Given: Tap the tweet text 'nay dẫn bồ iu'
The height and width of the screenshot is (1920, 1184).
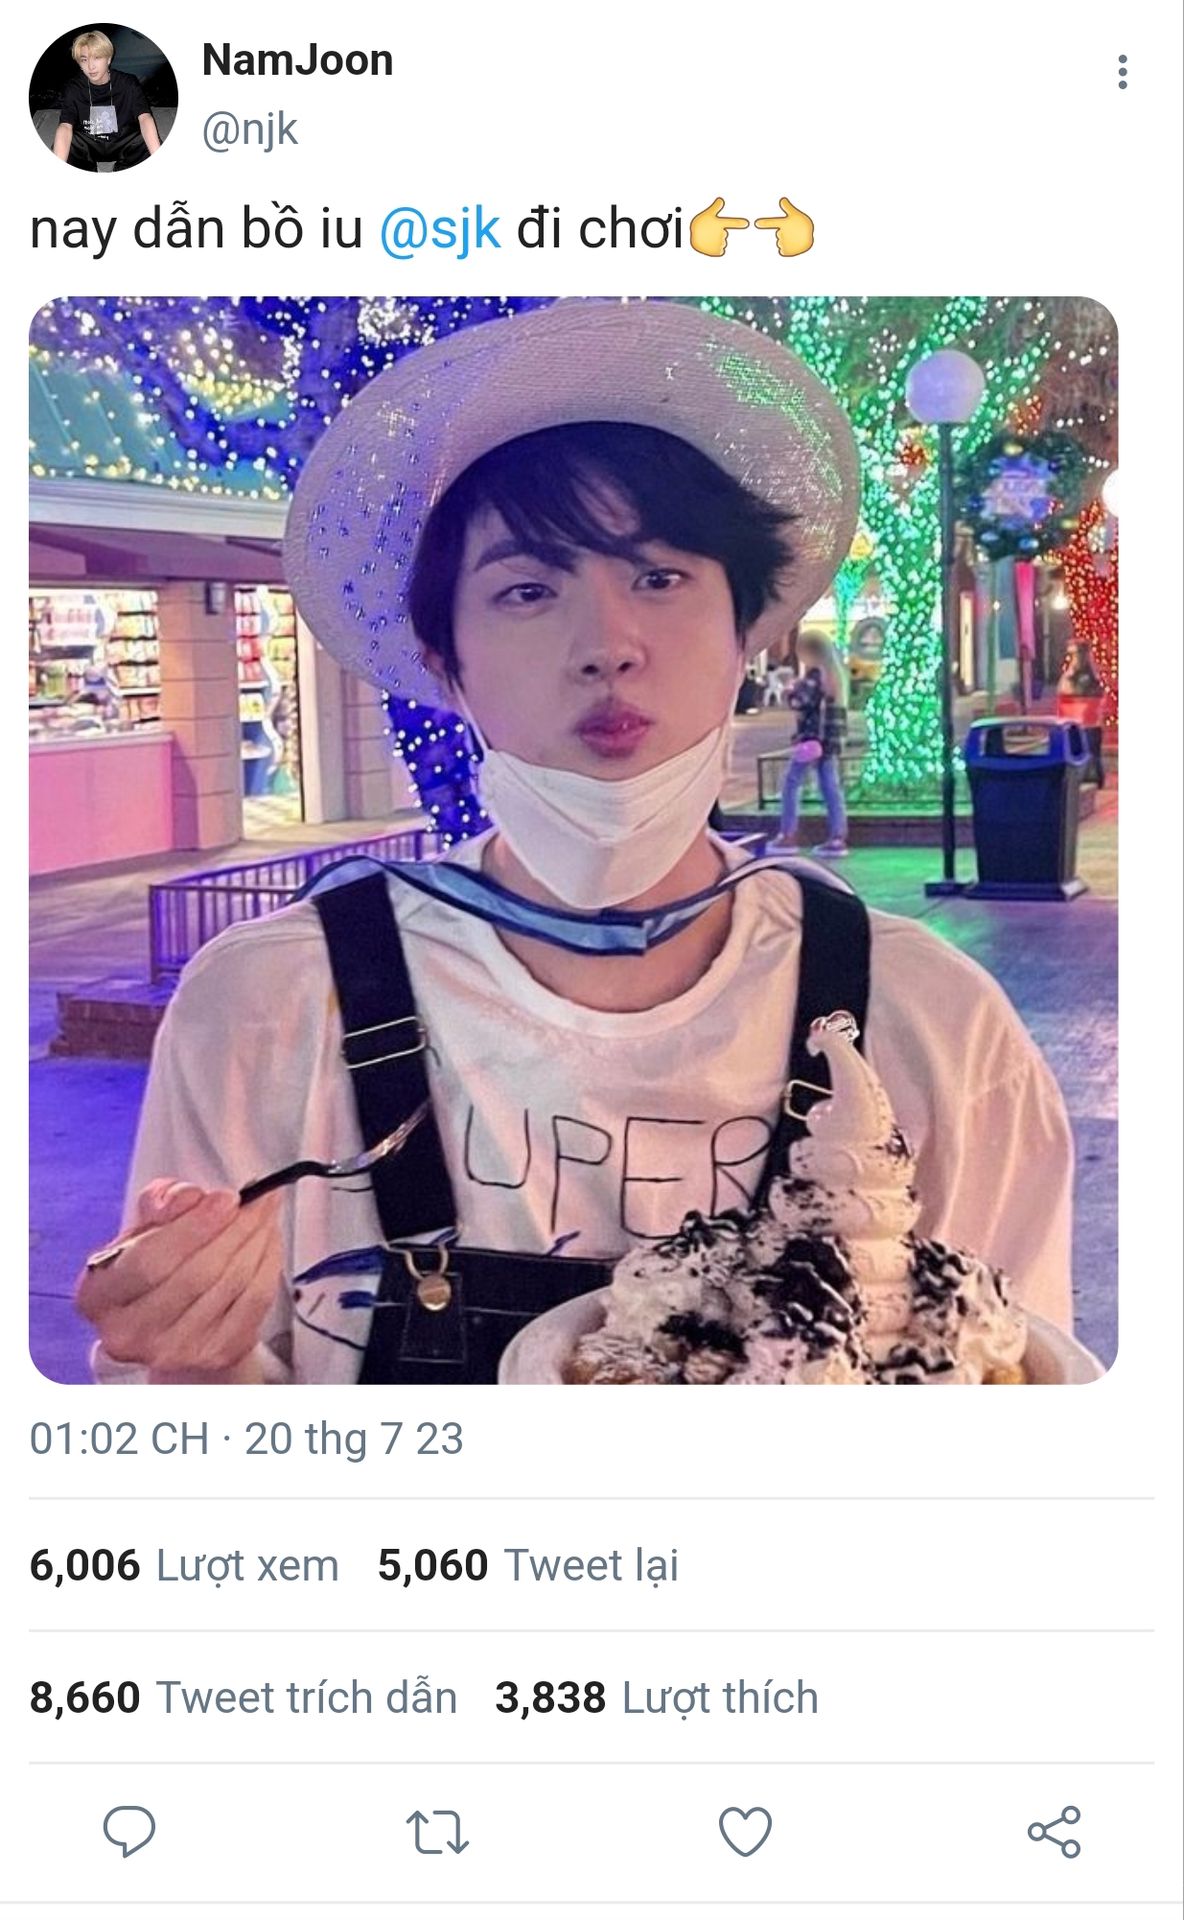Looking at the screenshot, I should 196,229.
